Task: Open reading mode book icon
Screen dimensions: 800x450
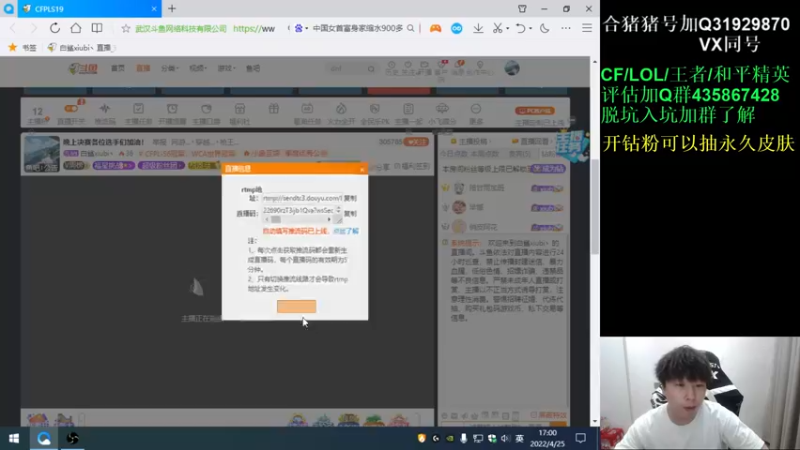Action: pos(97,28)
